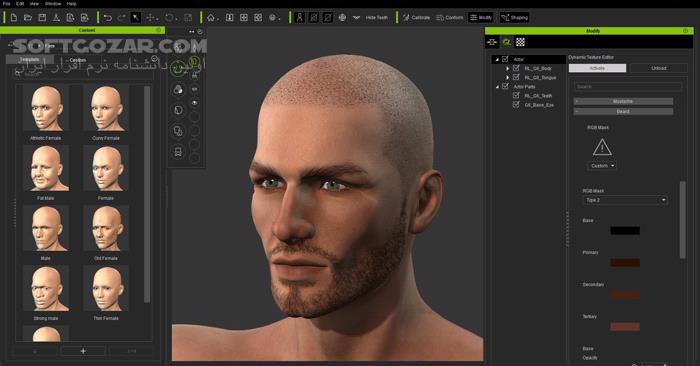Toggle the Actor checkbox in the scene tree
700x366 pixels.
(505, 59)
